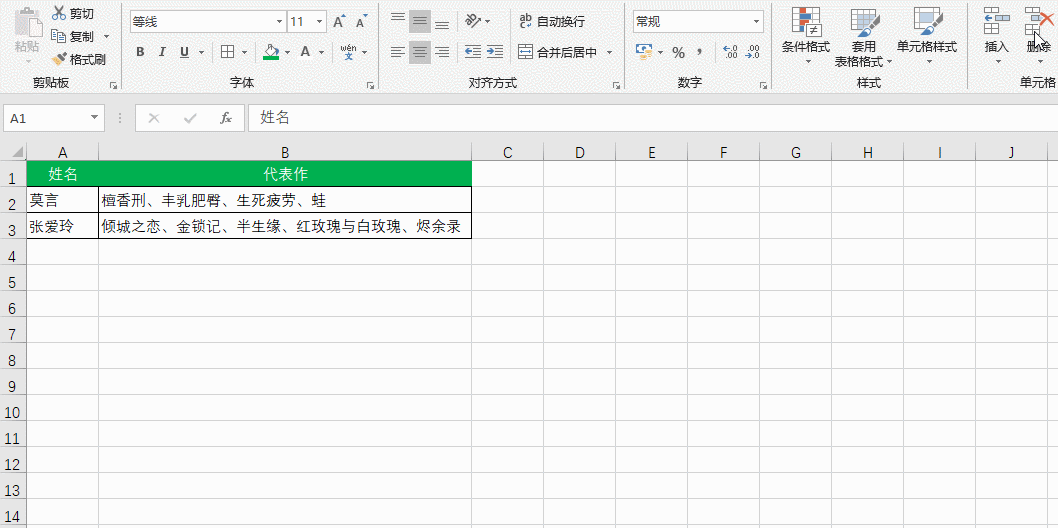Click the formula bar Cancel X

[x=154, y=118]
